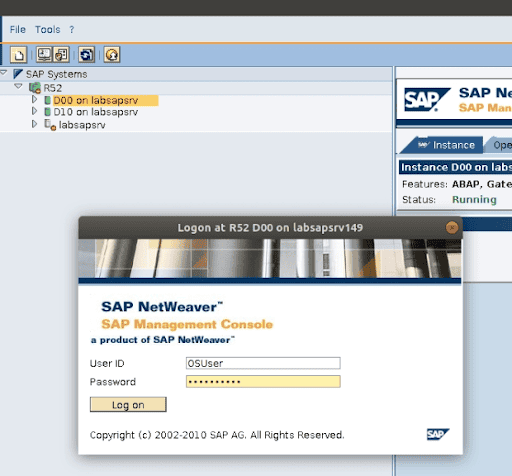Click the SAP Management Console heading in dialog
The height and width of the screenshot is (476, 512).
[187, 324]
